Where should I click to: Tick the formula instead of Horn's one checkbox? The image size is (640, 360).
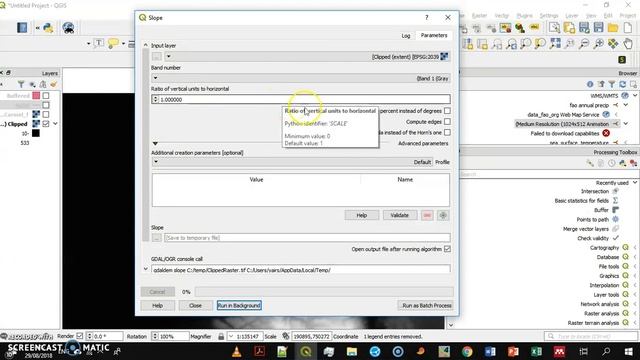coord(447,132)
